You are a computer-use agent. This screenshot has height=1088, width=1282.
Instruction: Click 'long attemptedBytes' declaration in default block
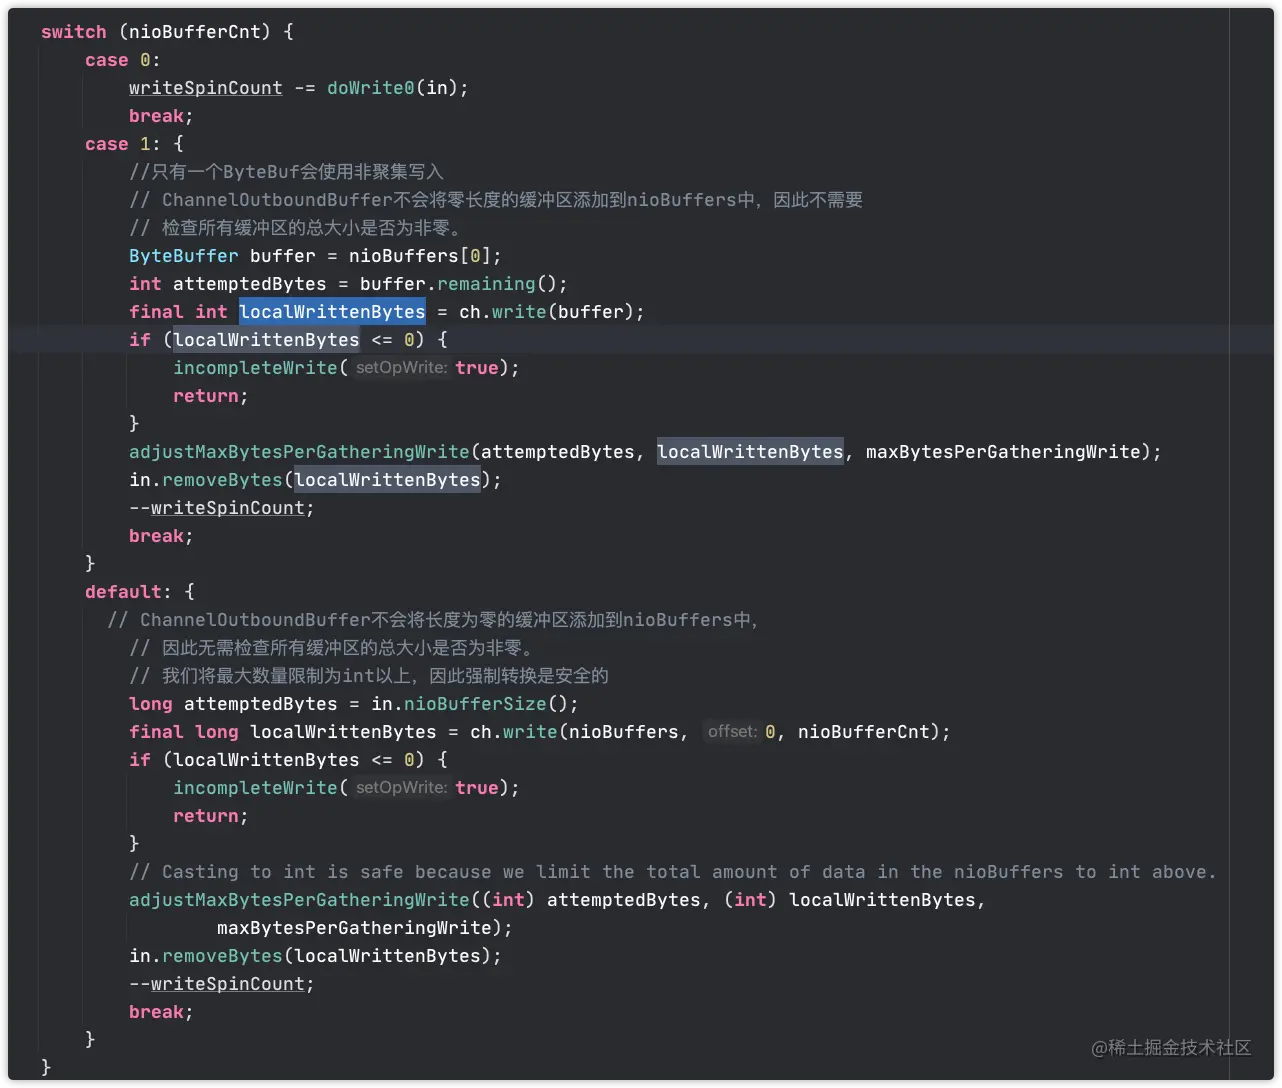pyautogui.click(x=233, y=704)
